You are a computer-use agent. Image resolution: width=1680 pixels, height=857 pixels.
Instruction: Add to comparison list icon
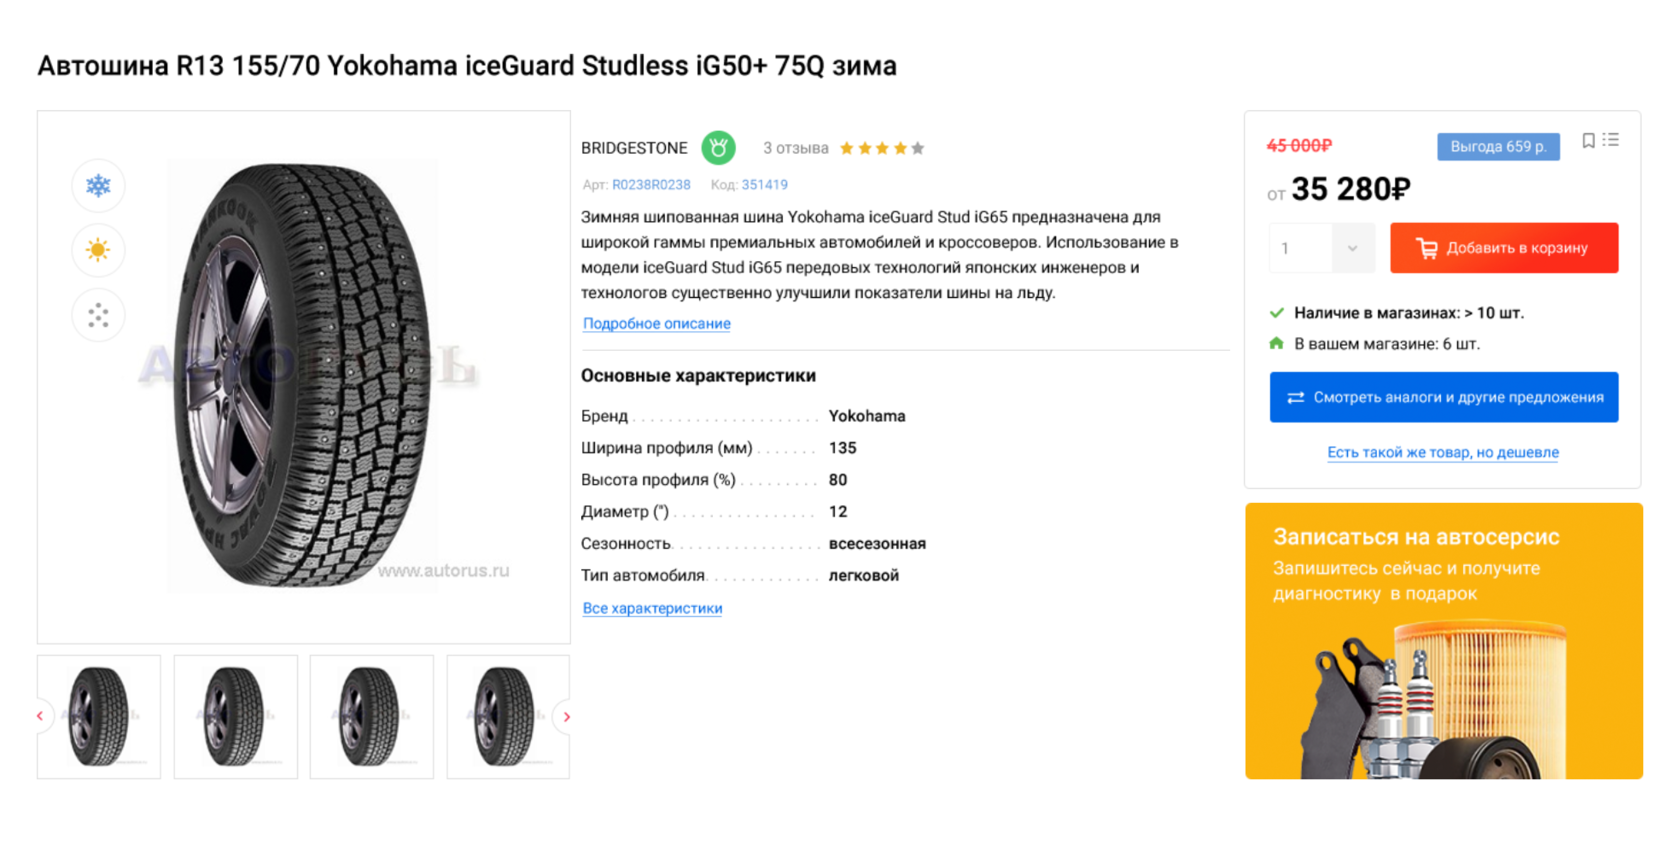tap(1610, 141)
